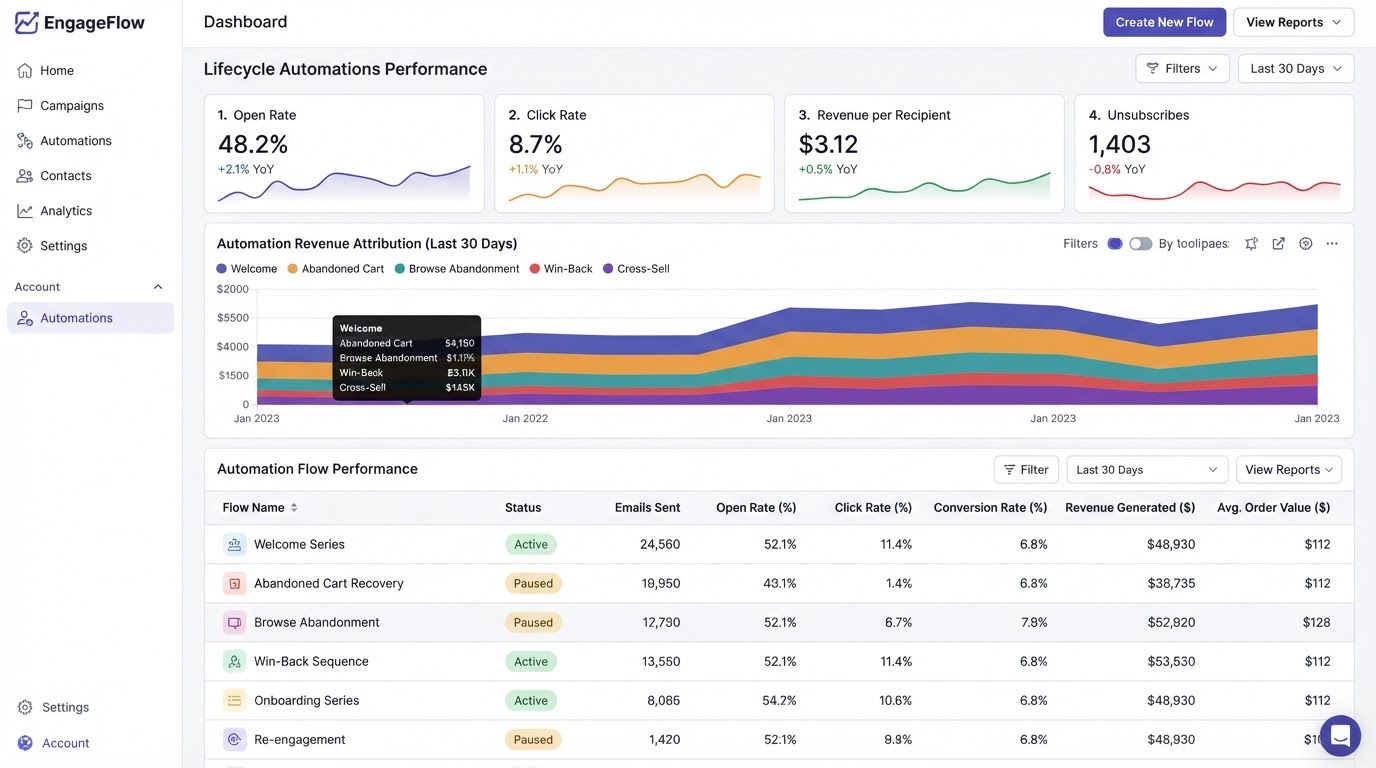This screenshot has width=1376, height=768.
Task: Click Create New Flow button
Action: 1164,22
